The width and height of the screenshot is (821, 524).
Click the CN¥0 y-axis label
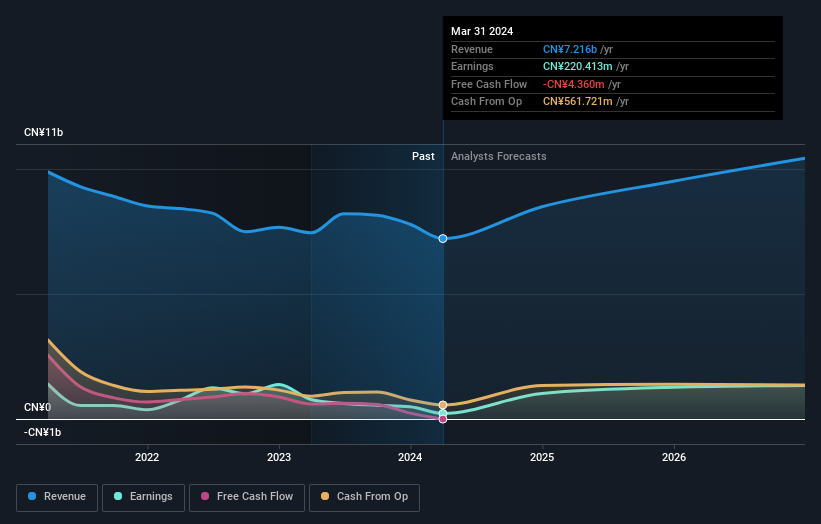pos(38,407)
